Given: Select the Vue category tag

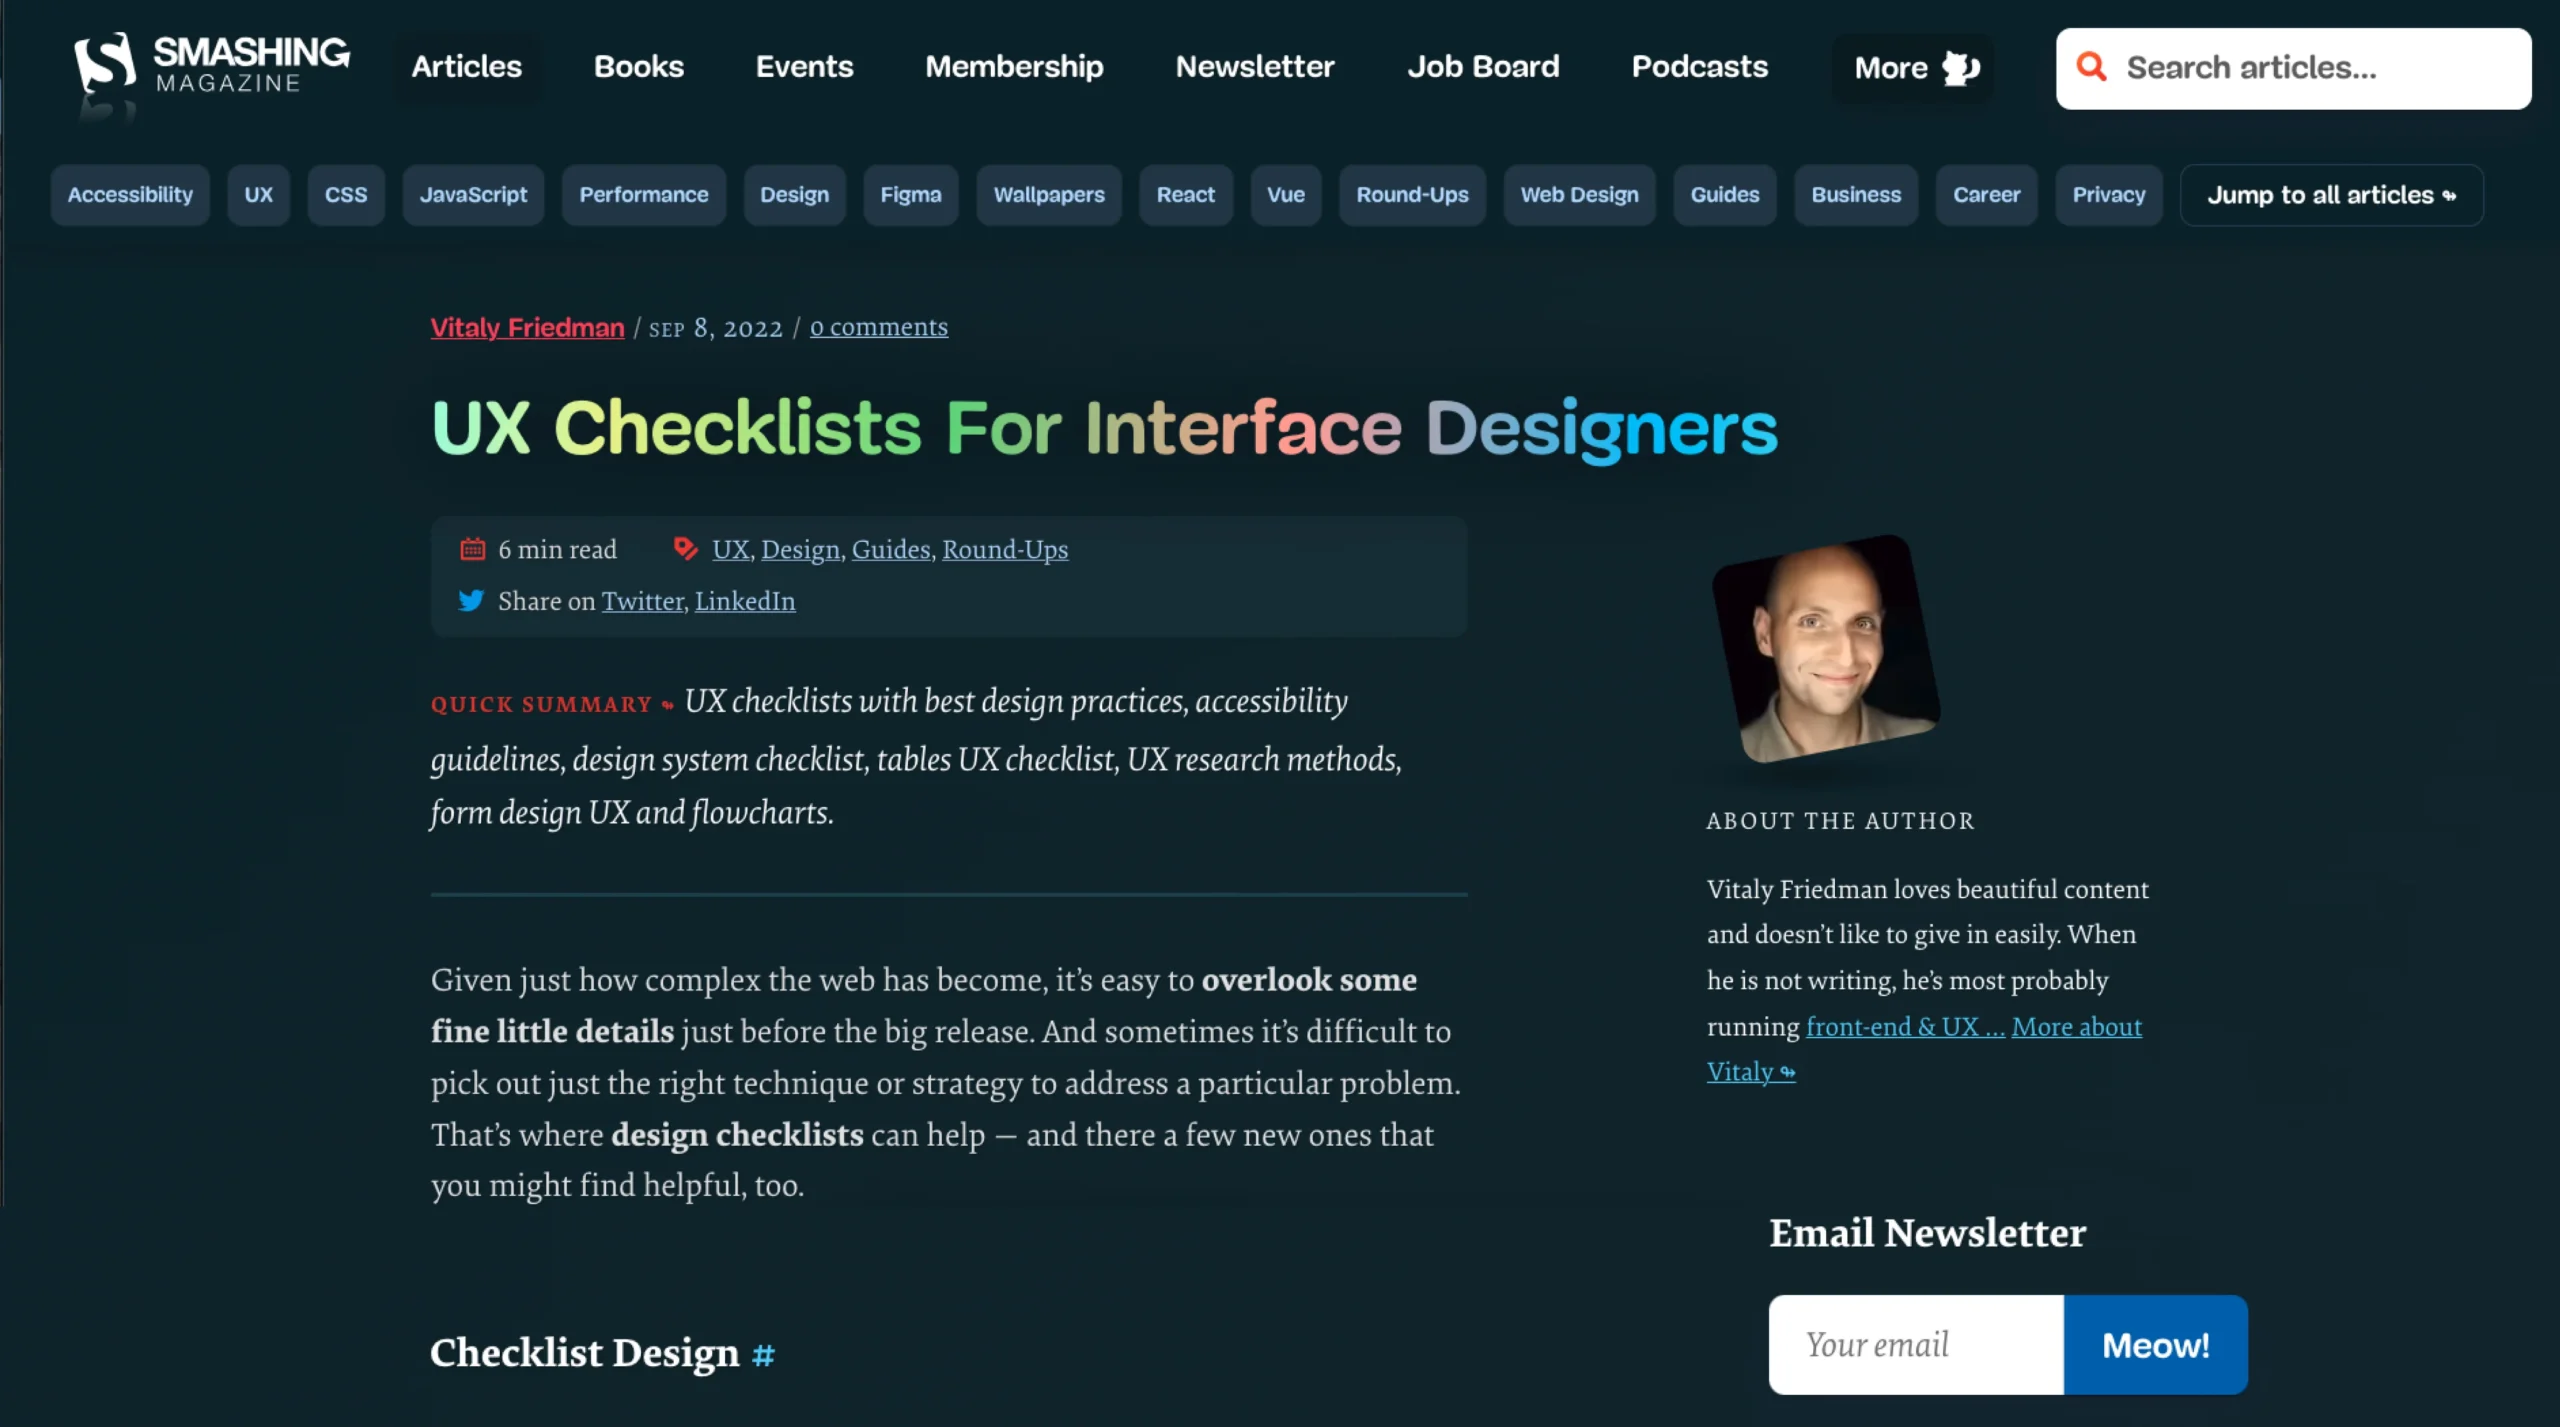Looking at the screenshot, I should pyautogui.click(x=1286, y=195).
